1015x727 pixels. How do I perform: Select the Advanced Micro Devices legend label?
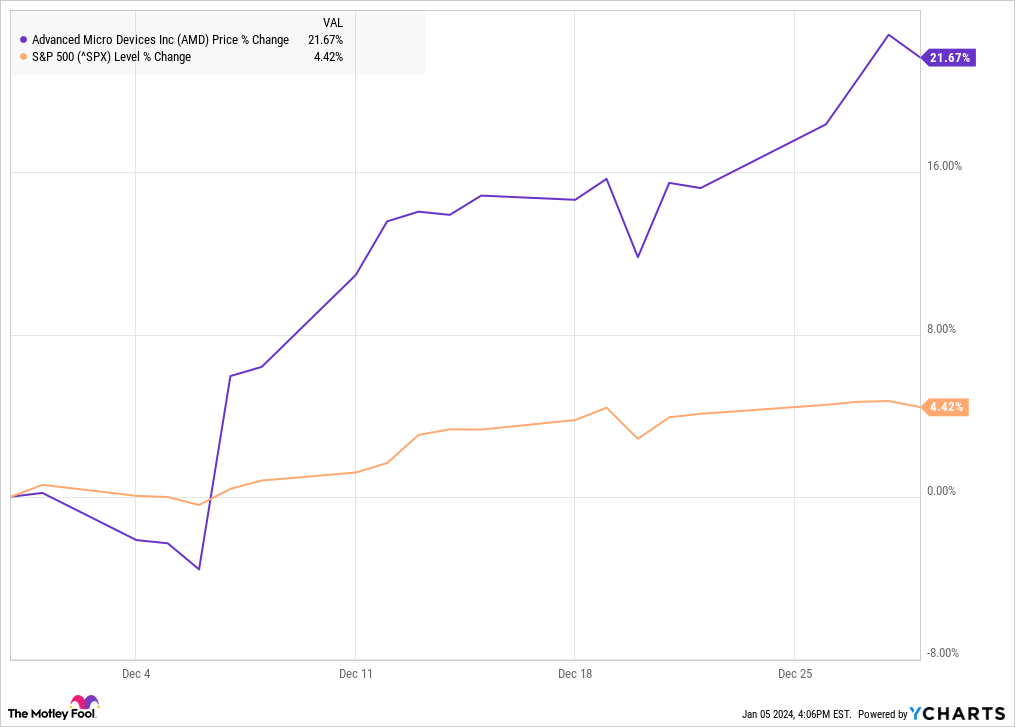pos(161,40)
